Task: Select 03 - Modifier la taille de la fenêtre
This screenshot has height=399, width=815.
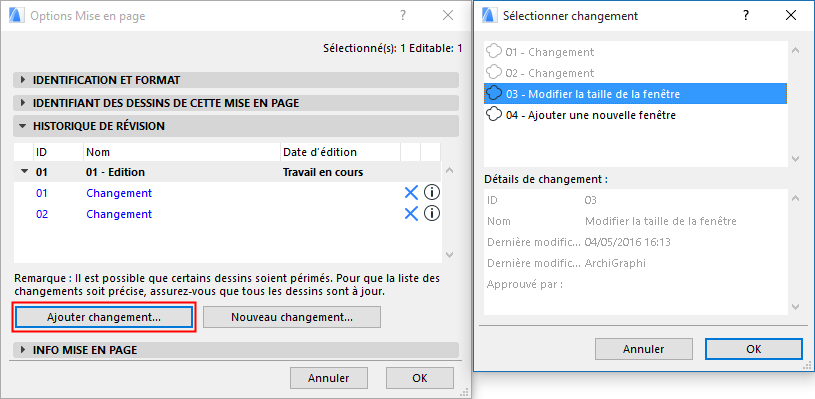Action: pos(635,94)
